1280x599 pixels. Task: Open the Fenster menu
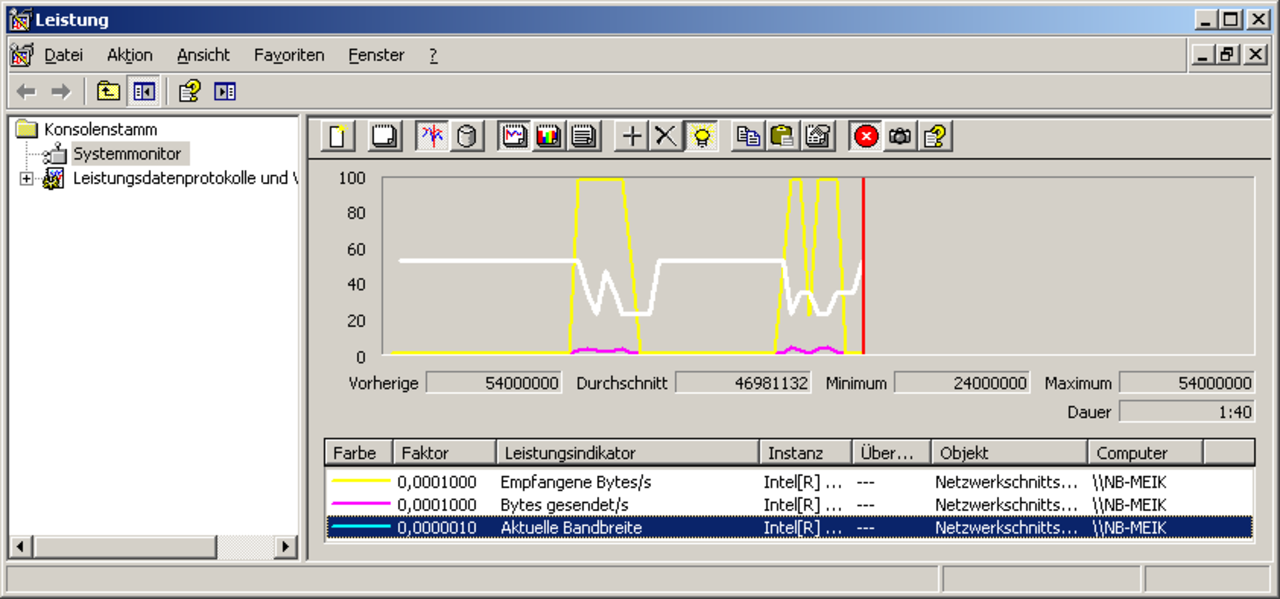click(376, 55)
